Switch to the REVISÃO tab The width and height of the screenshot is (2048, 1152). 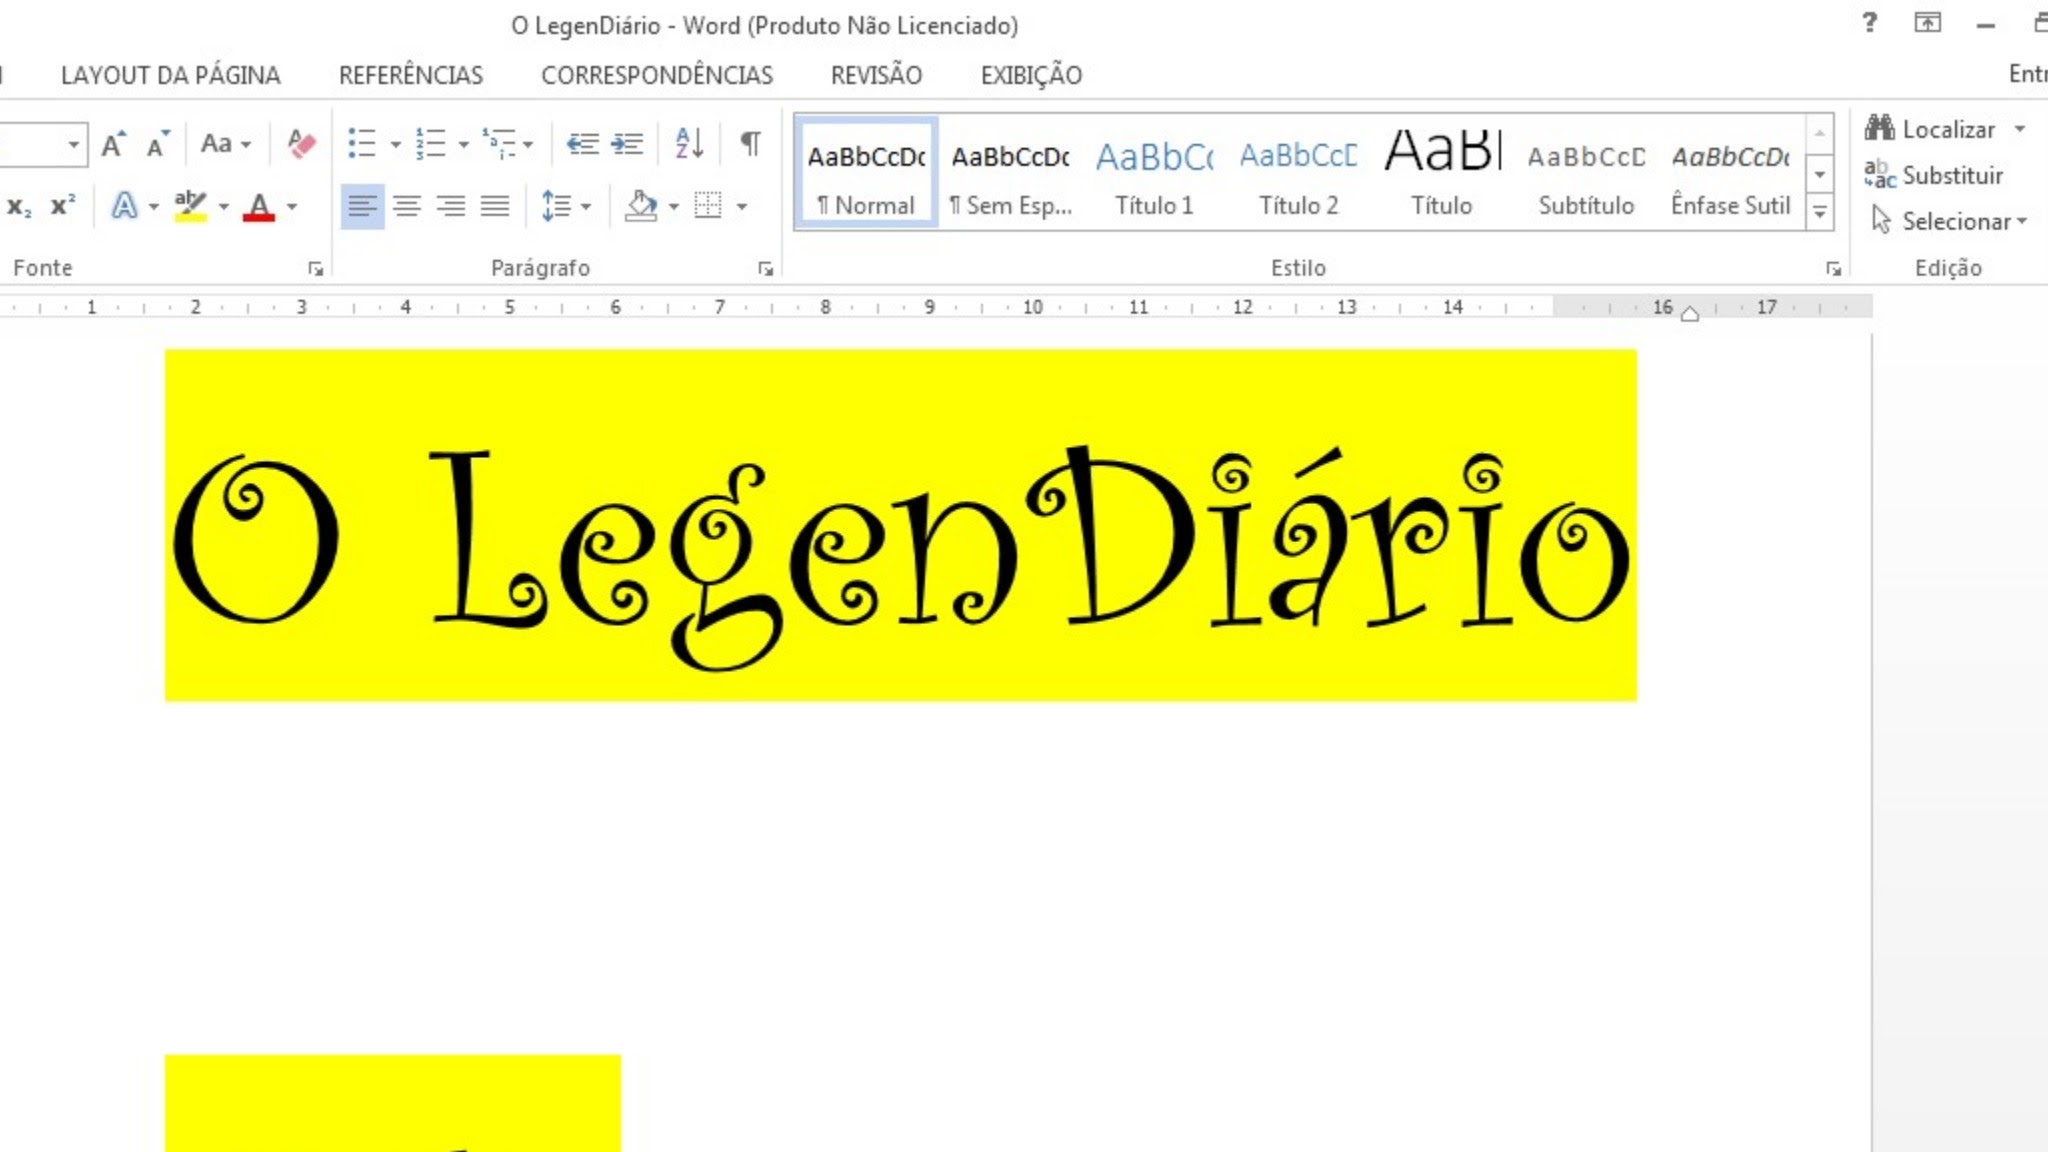[876, 75]
